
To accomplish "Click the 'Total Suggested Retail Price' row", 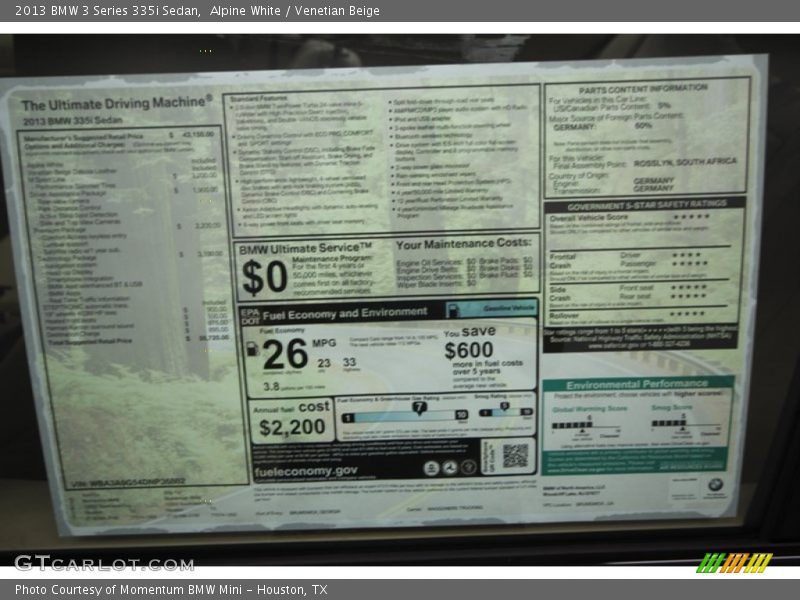I will 137,339.
